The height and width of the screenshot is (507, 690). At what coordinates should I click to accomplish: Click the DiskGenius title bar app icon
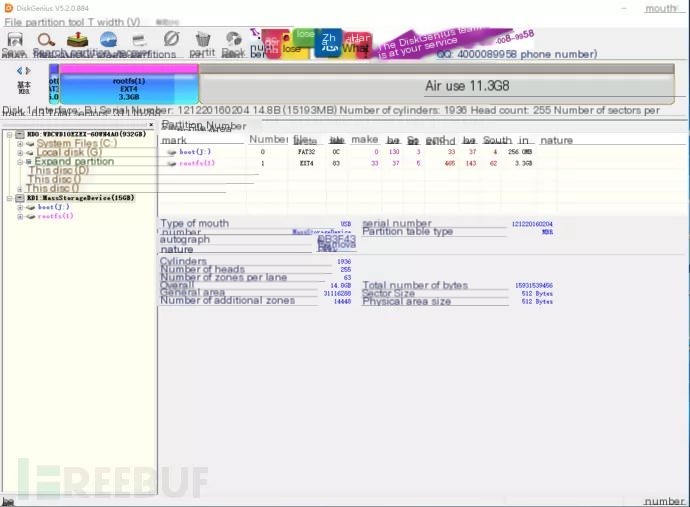tap(8, 8)
